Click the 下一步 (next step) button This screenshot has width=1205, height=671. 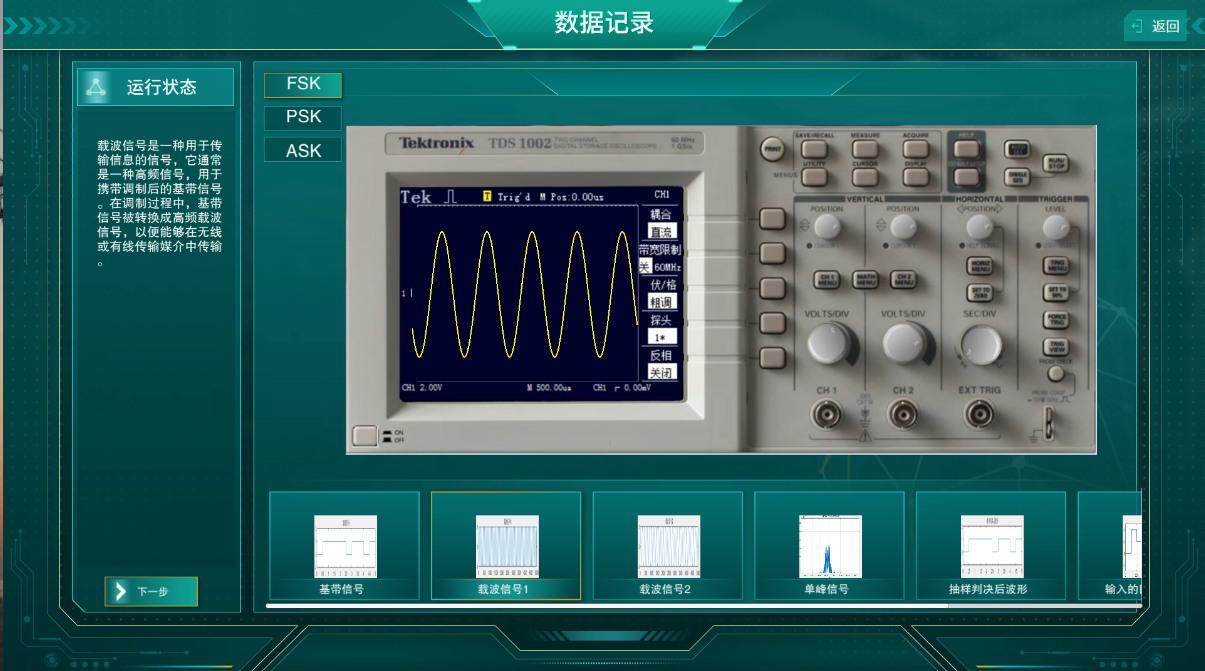(151, 591)
